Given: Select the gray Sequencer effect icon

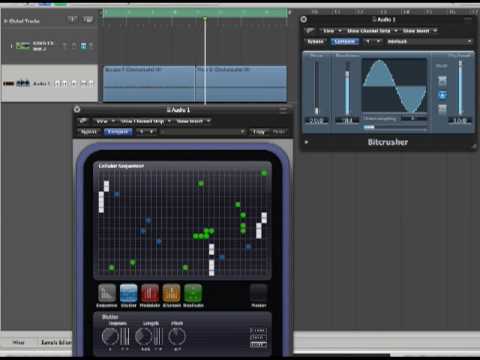Looking at the screenshot, I should 107,293.
